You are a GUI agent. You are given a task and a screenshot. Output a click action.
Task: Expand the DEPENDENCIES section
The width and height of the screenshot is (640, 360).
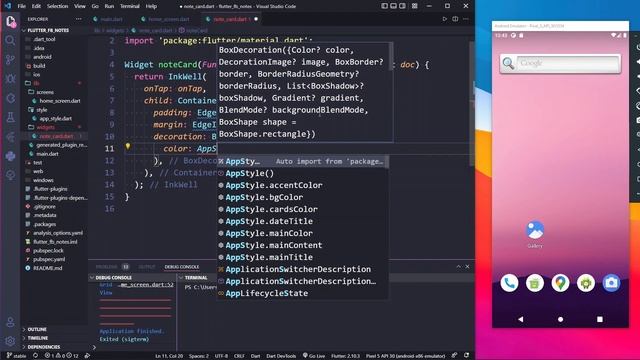[44, 347]
